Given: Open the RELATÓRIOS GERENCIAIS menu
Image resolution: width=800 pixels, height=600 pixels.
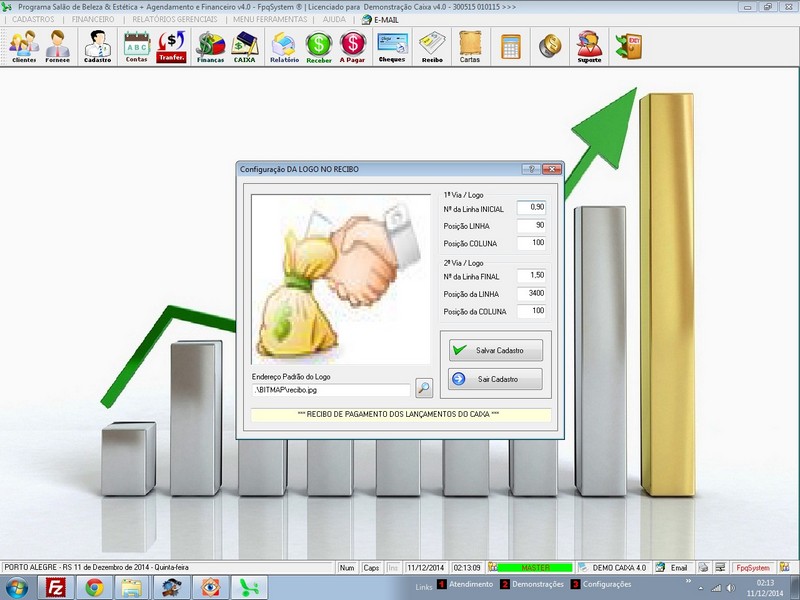Looking at the screenshot, I should [x=174, y=19].
